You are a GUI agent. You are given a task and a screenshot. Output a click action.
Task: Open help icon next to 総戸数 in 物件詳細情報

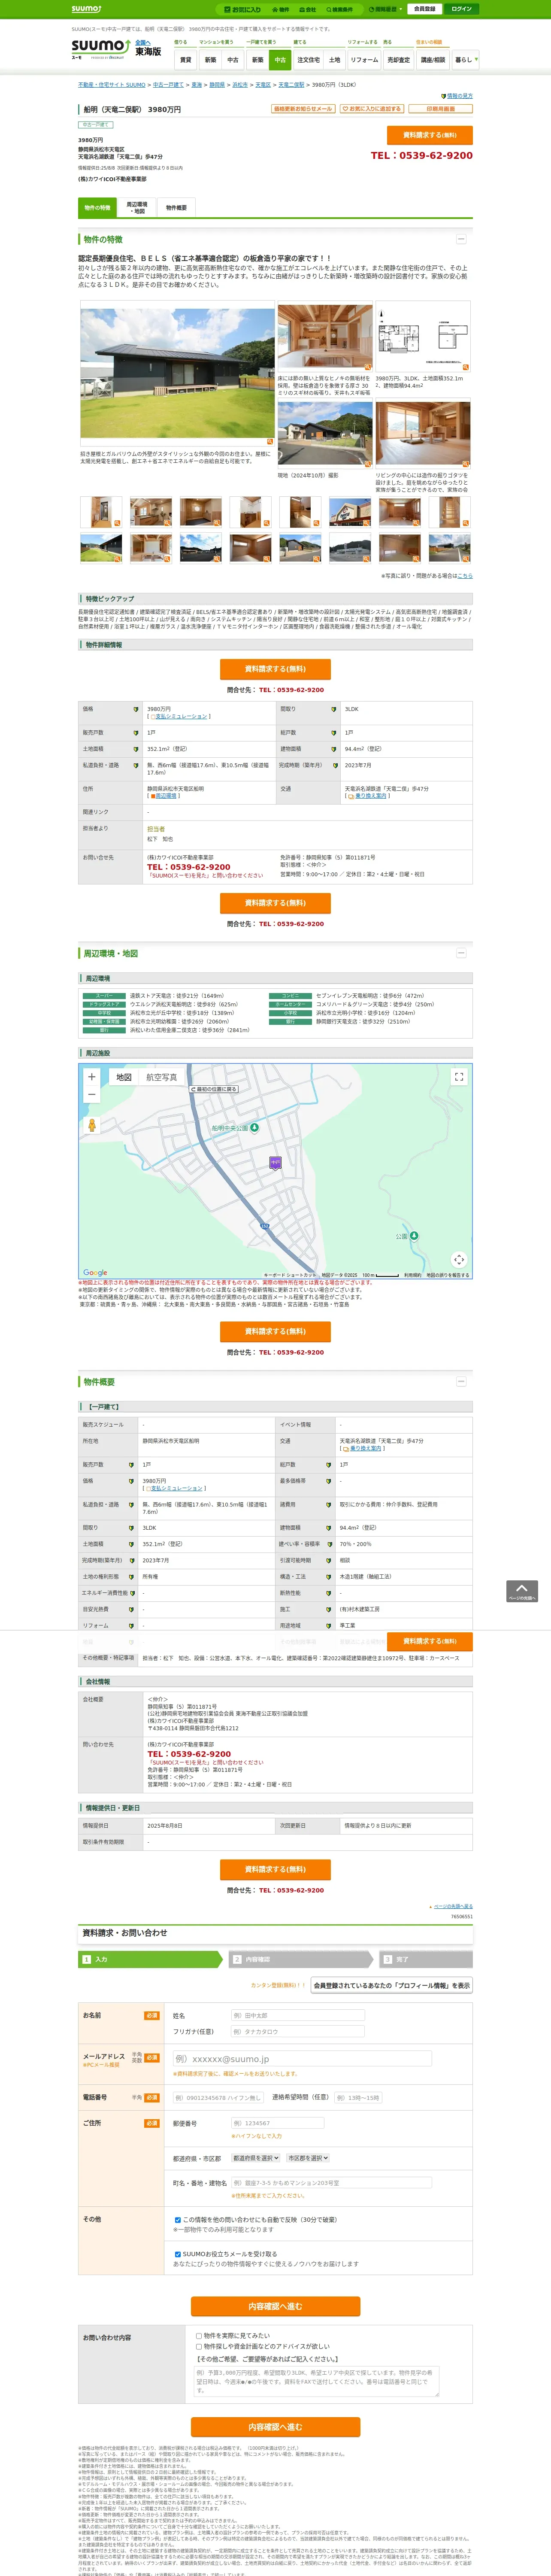(334, 733)
